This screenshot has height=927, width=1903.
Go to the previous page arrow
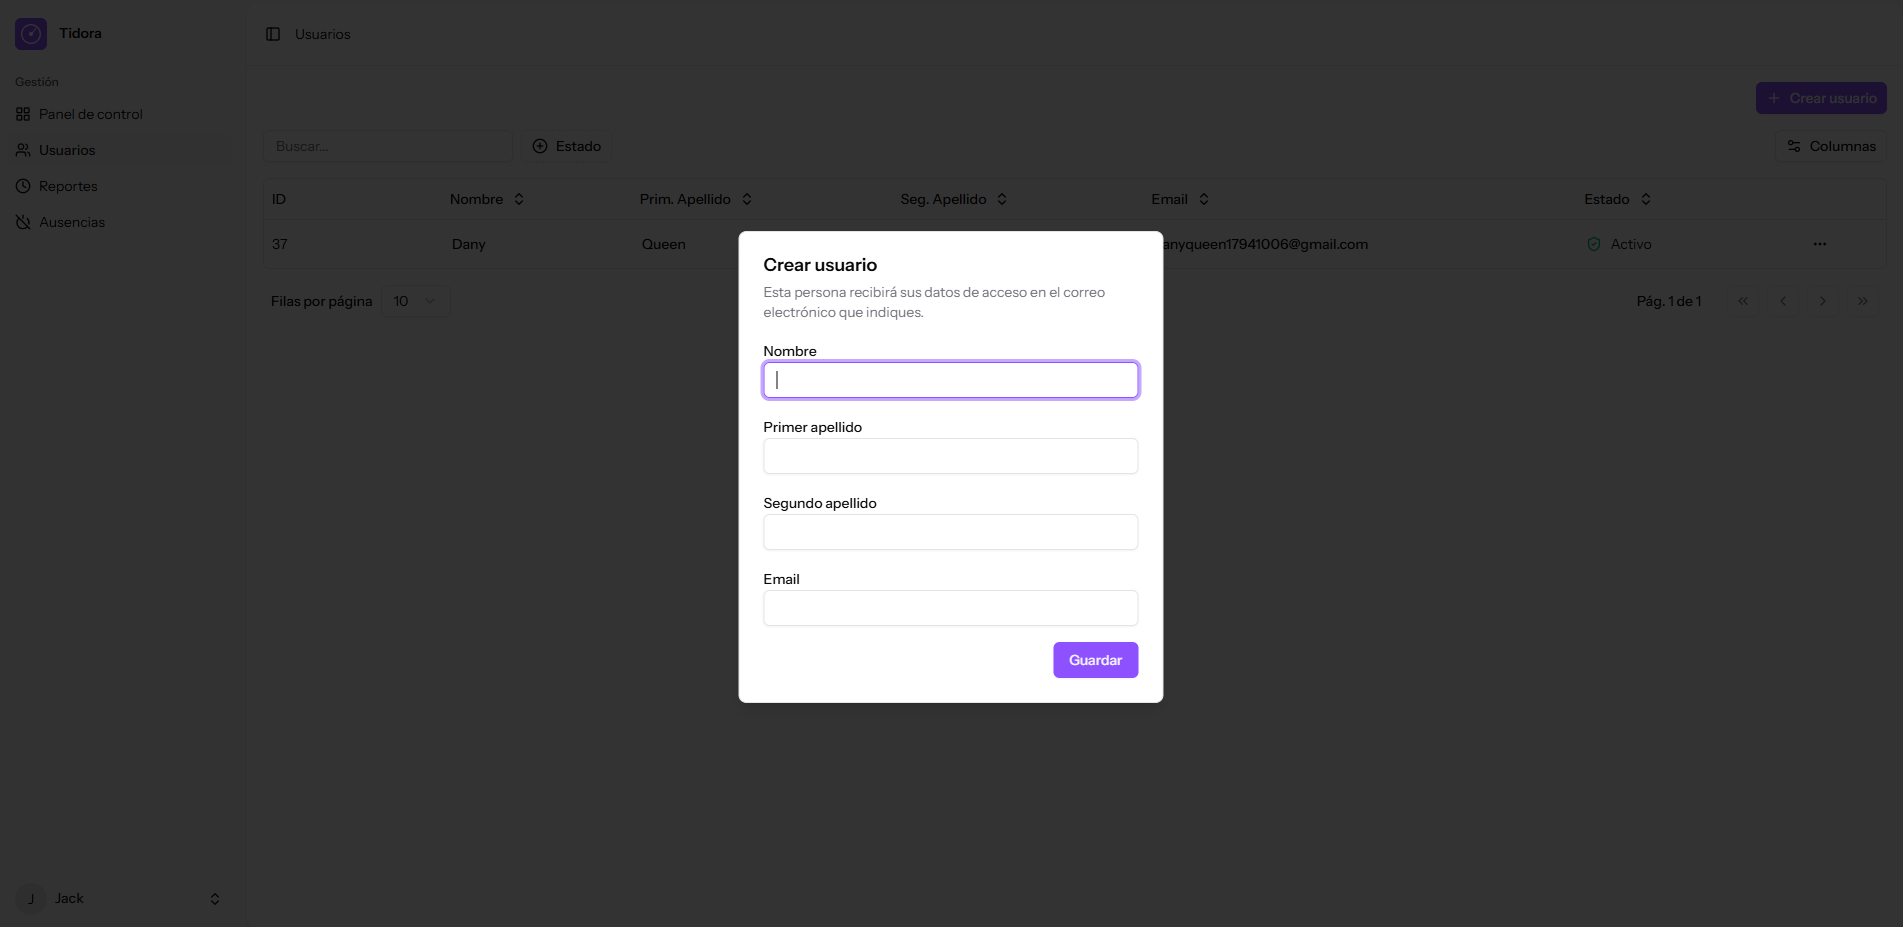(x=1782, y=301)
